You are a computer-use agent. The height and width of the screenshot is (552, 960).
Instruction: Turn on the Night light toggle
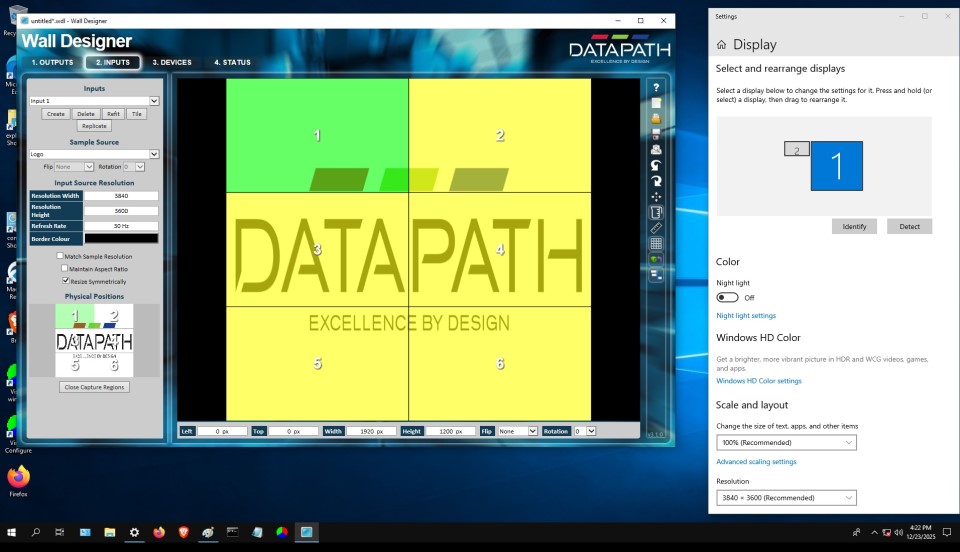pos(727,297)
